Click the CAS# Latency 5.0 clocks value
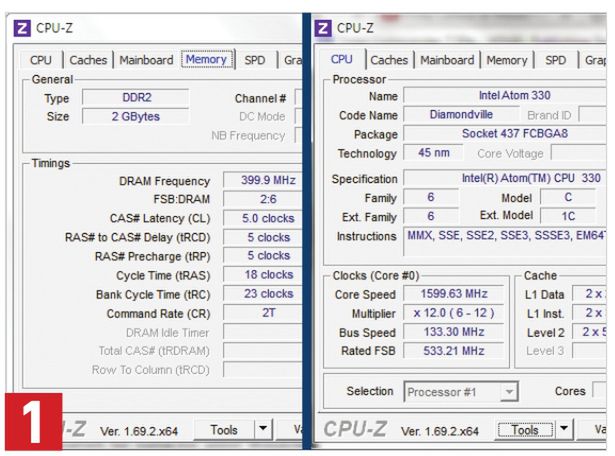Image resolution: width=615 pixels, height=456 pixels. tap(264, 218)
